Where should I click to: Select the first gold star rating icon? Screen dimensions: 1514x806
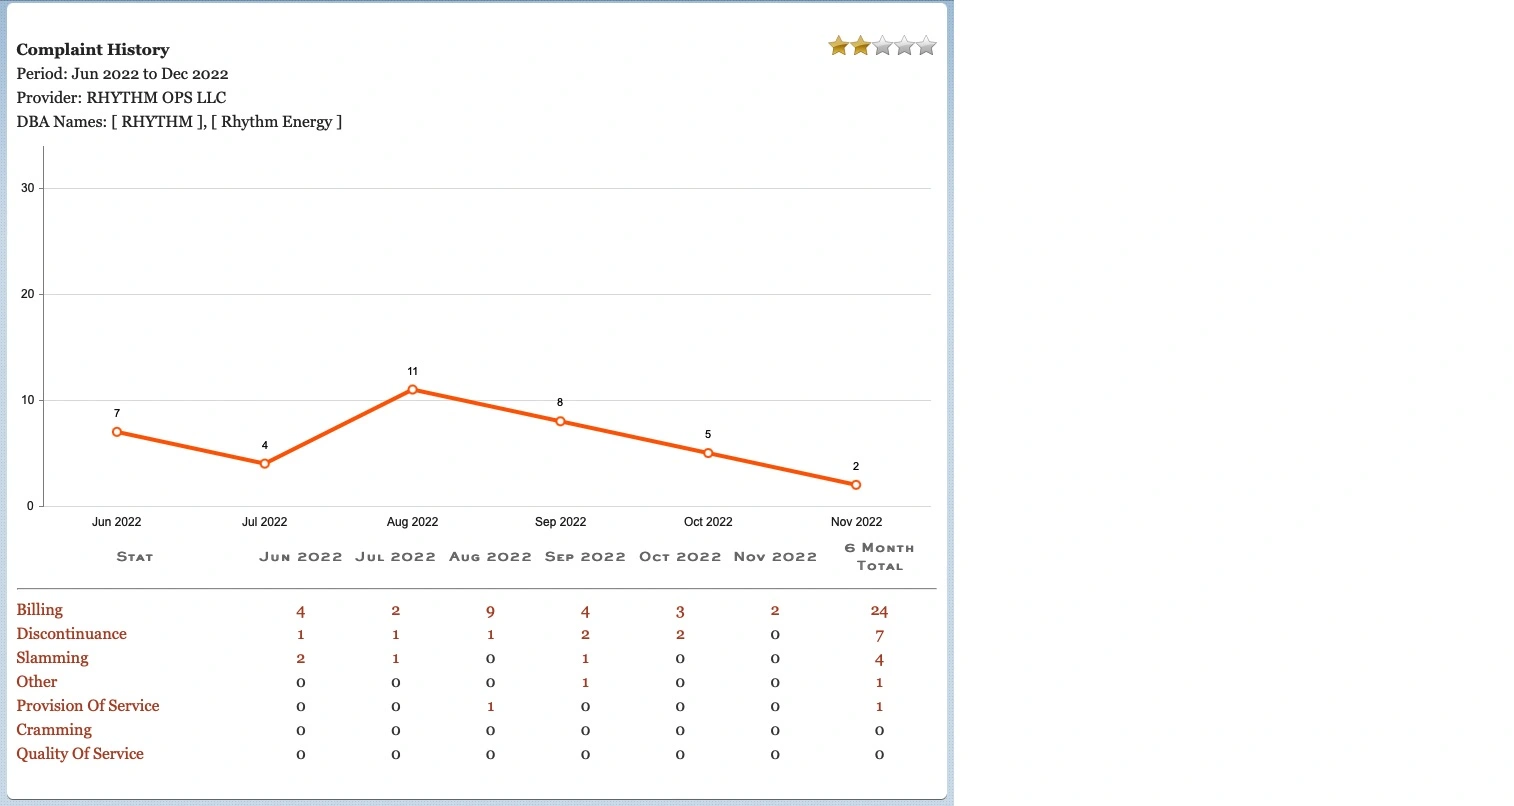[838, 44]
